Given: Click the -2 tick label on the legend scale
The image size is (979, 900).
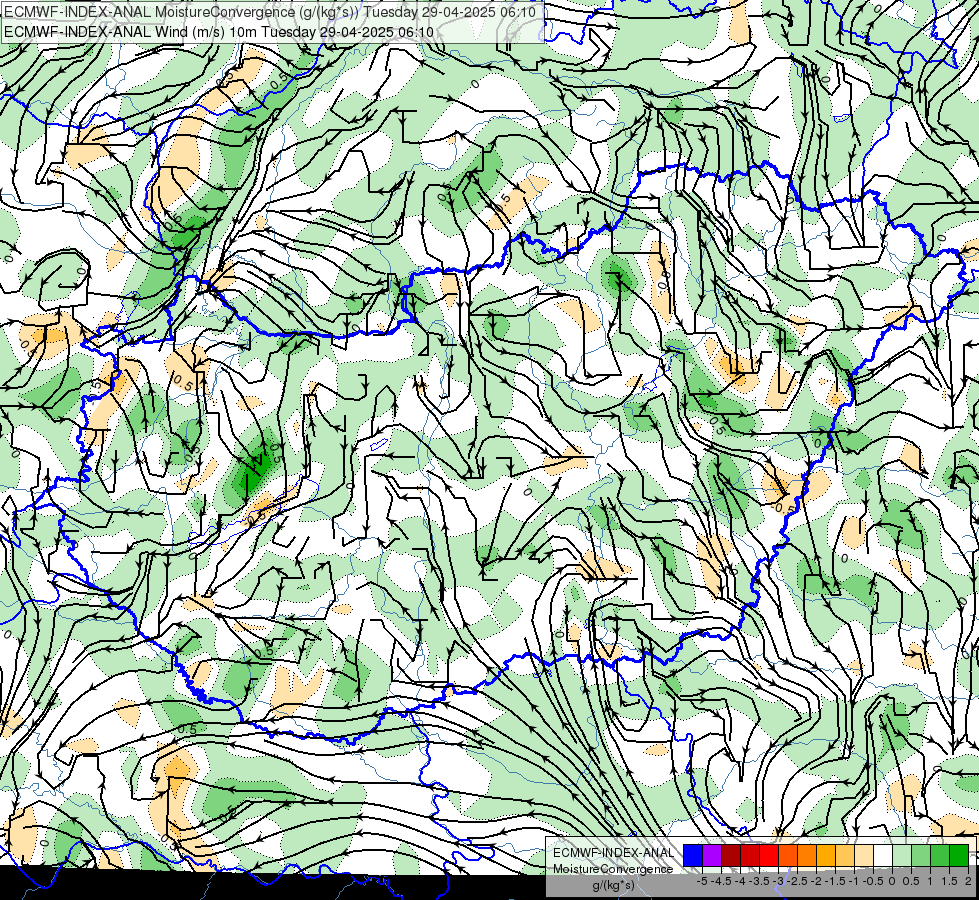Looking at the screenshot, I should 816,881.
